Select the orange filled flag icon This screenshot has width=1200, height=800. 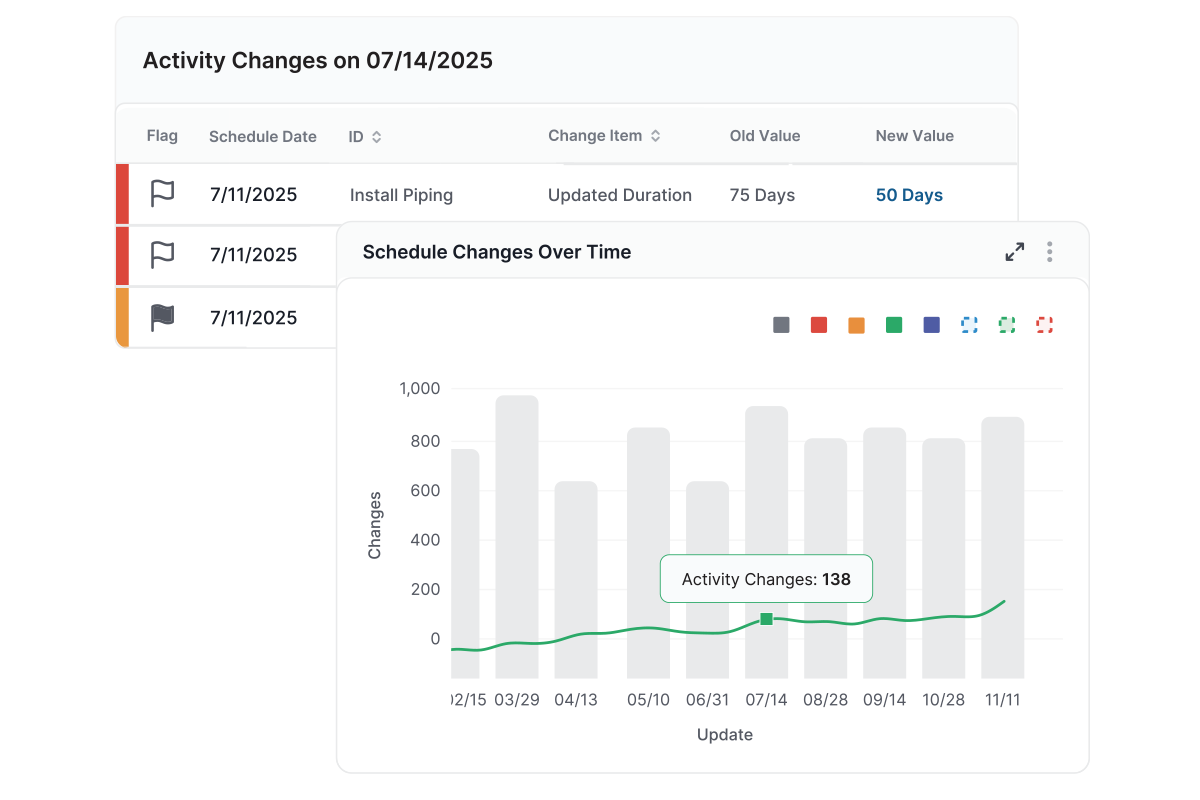click(162, 317)
